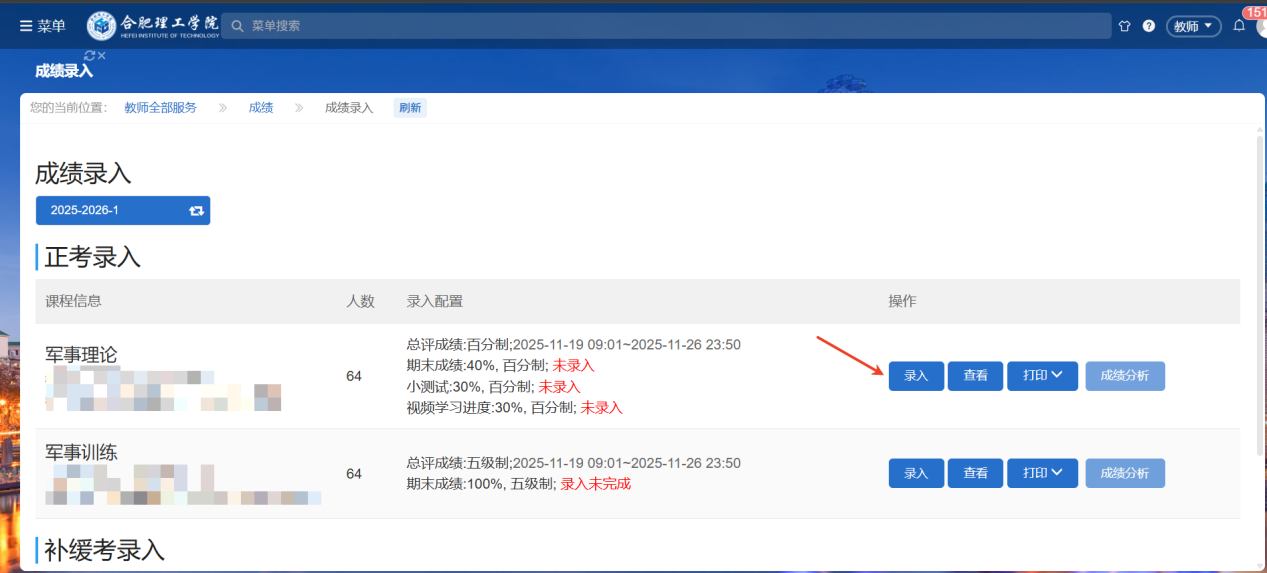Viewport: 1267px width, 573px height.
Task: Click the 人数 column header
Action: tap(360, 301)
